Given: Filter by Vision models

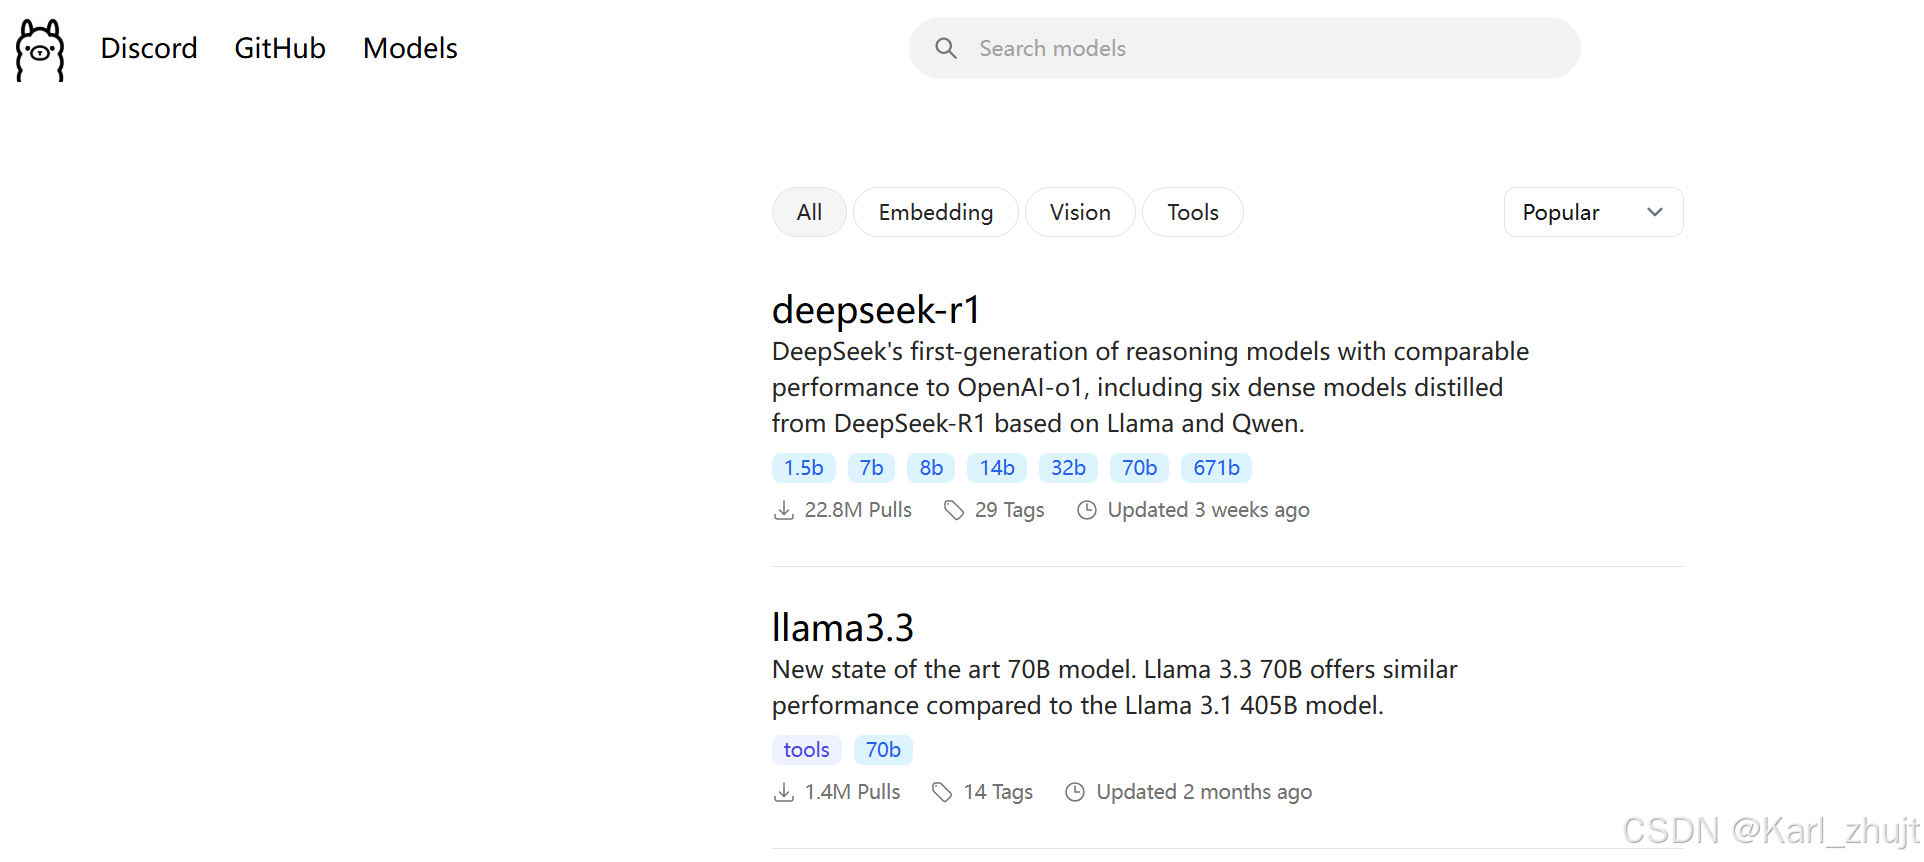Looking at the screenshot, I should pyautogui.click(x=1080, y=212).
